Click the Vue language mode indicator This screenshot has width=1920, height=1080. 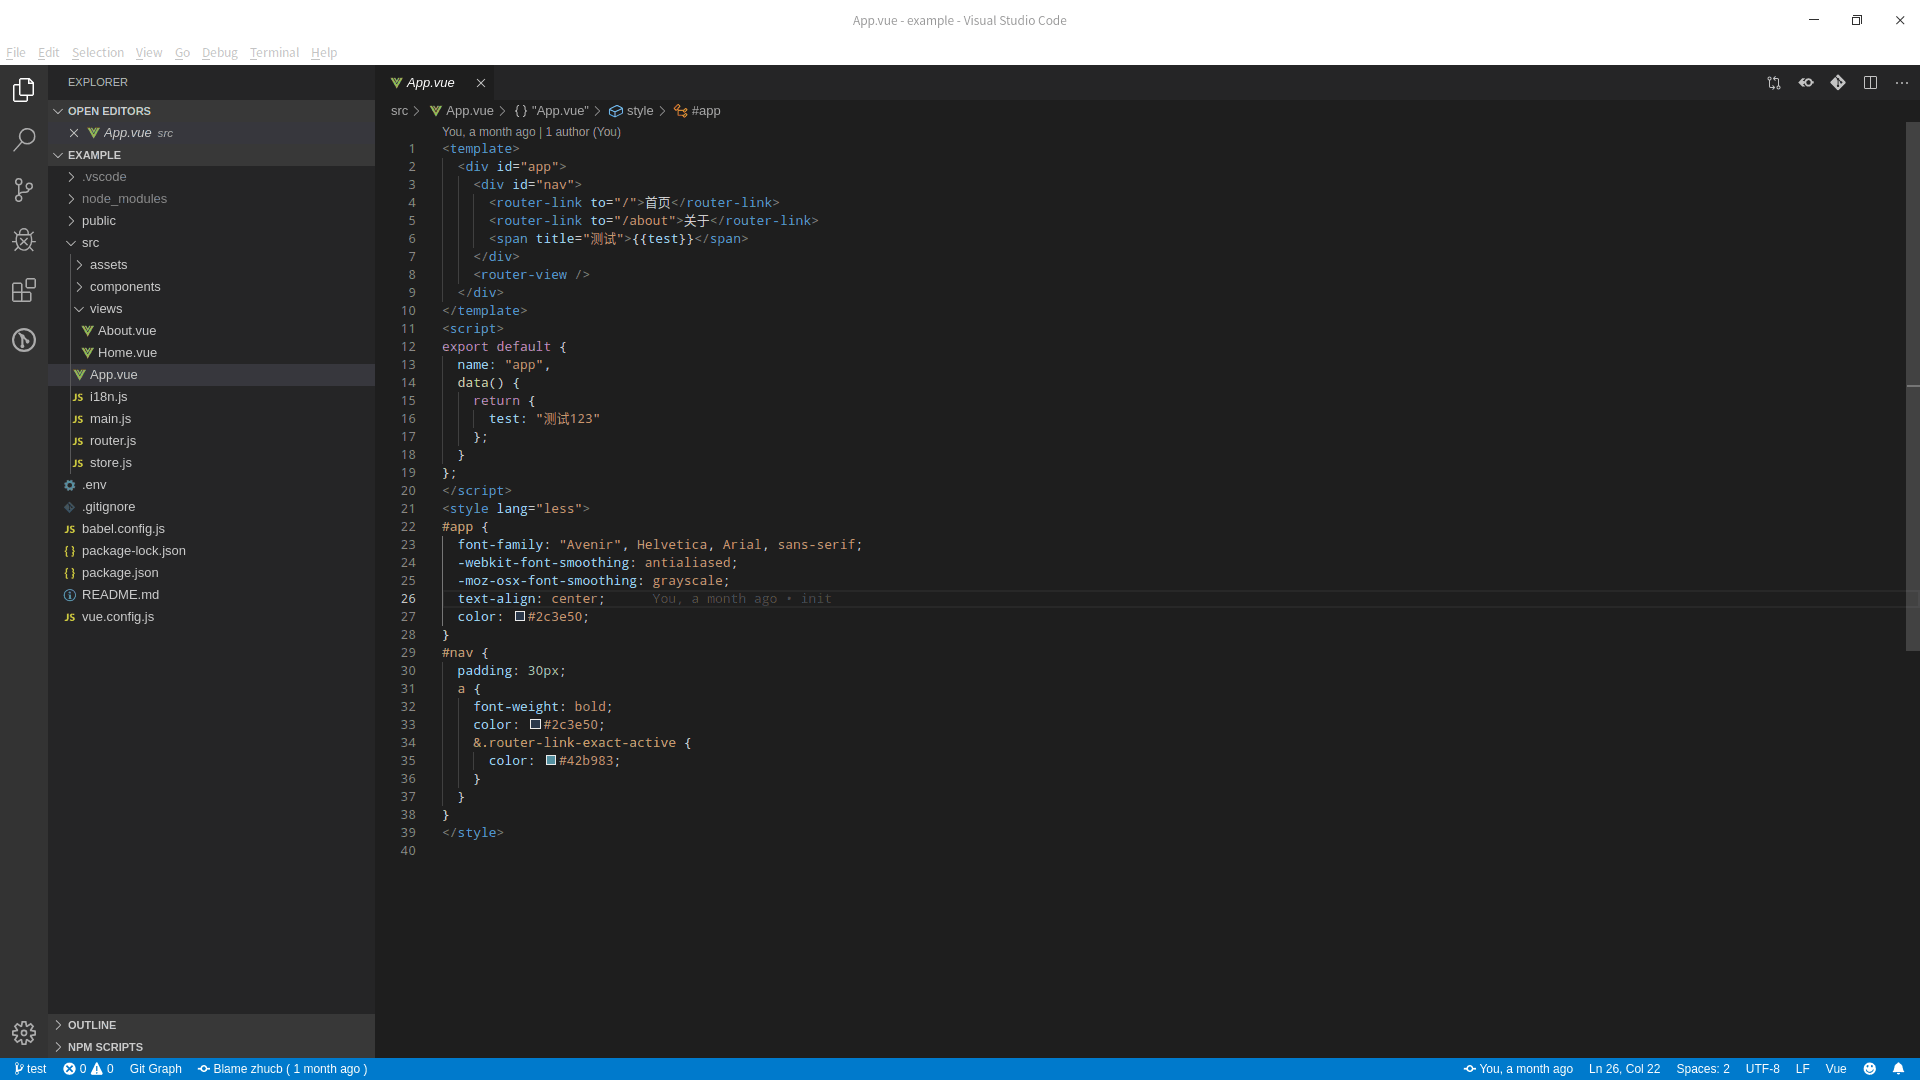1835,1069
